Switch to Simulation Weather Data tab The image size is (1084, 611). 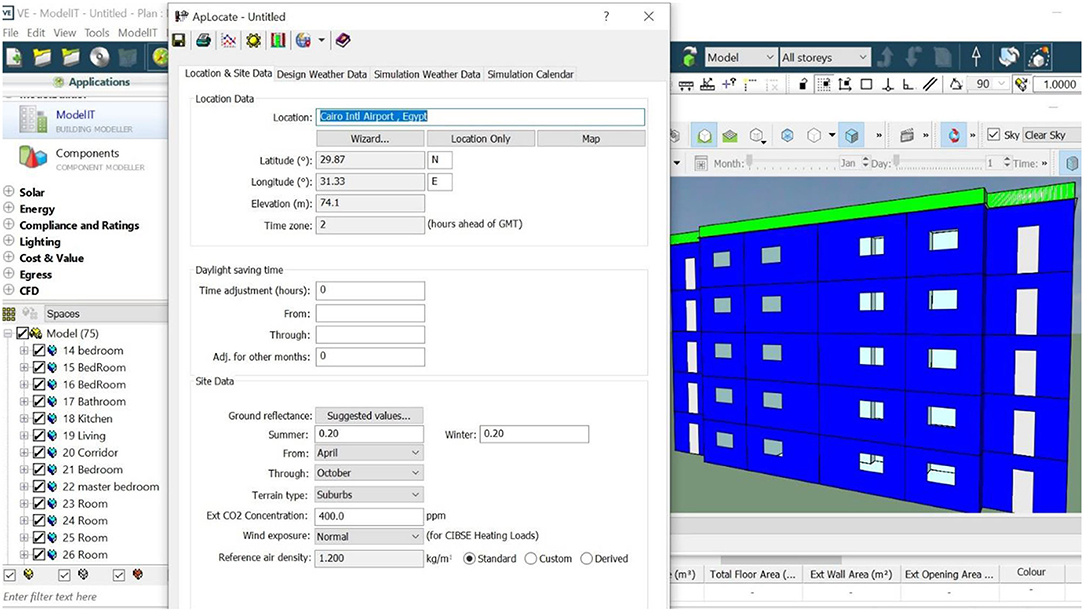427,74
